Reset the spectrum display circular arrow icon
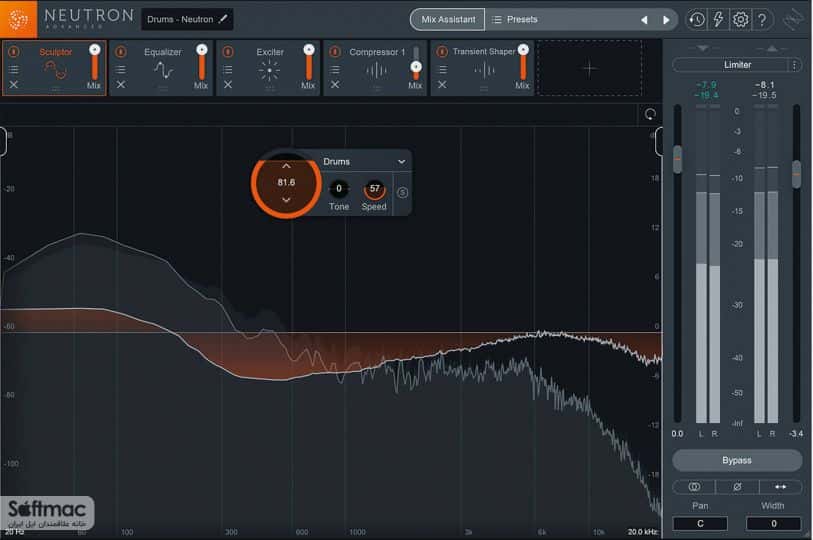The height and width of the screenshot is (540, 813). tap(650, 114)
